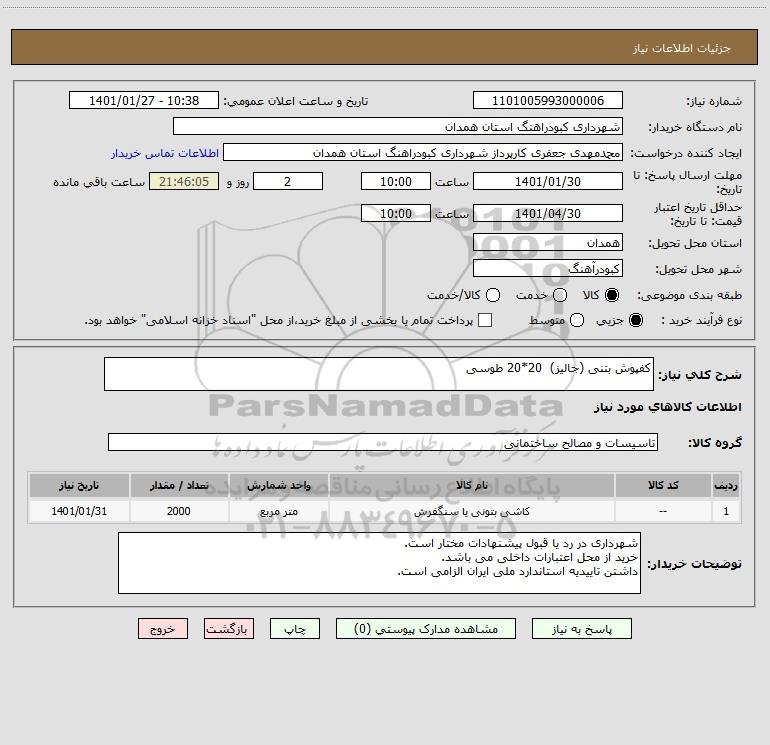This screenshot has width=770, height=745.
Task: Click the price validity date 1401/04/30 field
Action: (548, 213)
